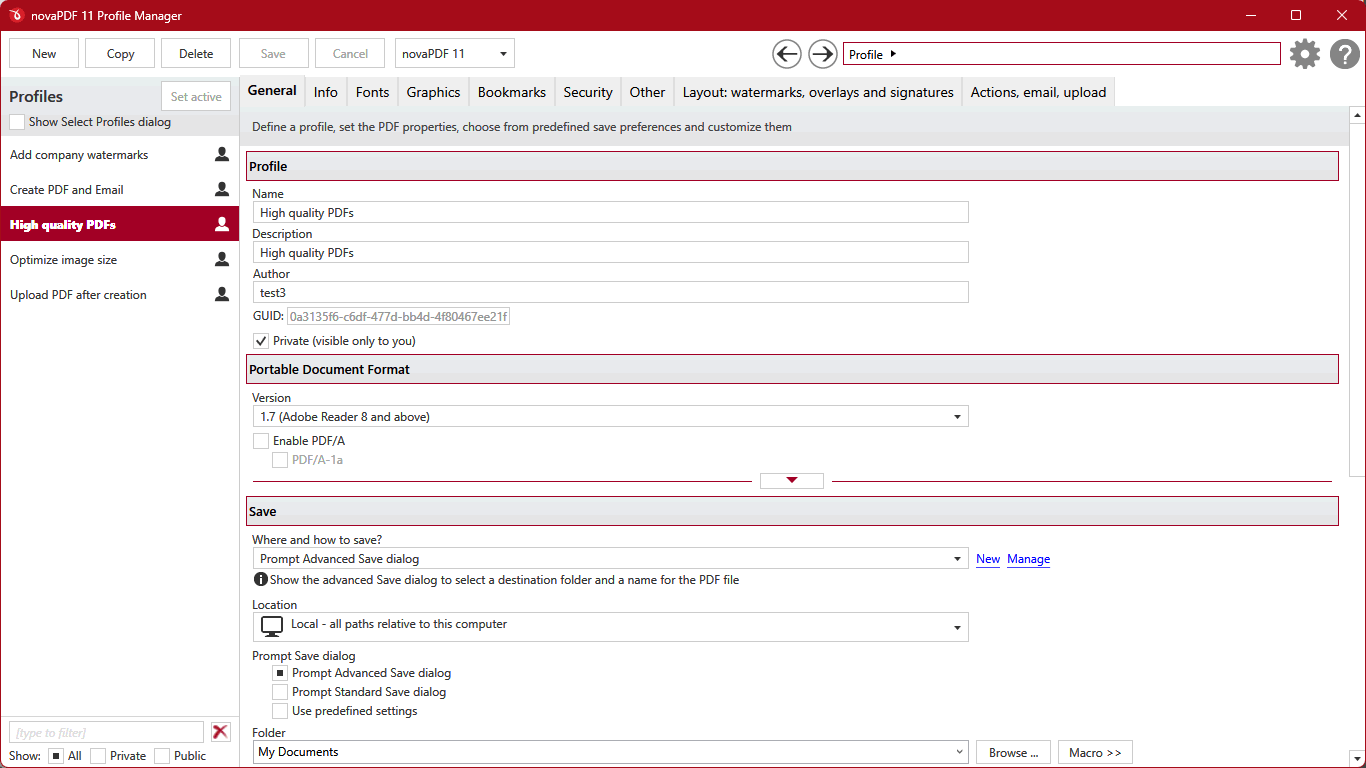Select Add company watermarks profile

120,155
